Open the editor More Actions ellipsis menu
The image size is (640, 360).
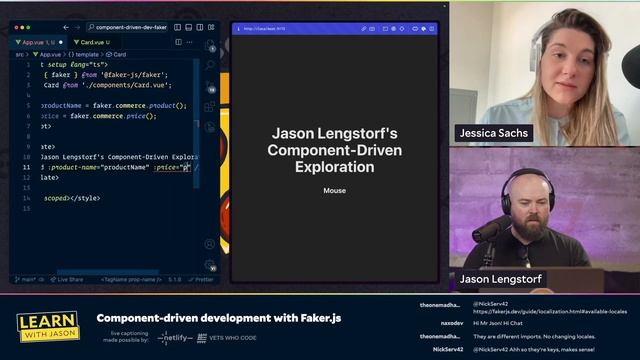pos(189,42)
